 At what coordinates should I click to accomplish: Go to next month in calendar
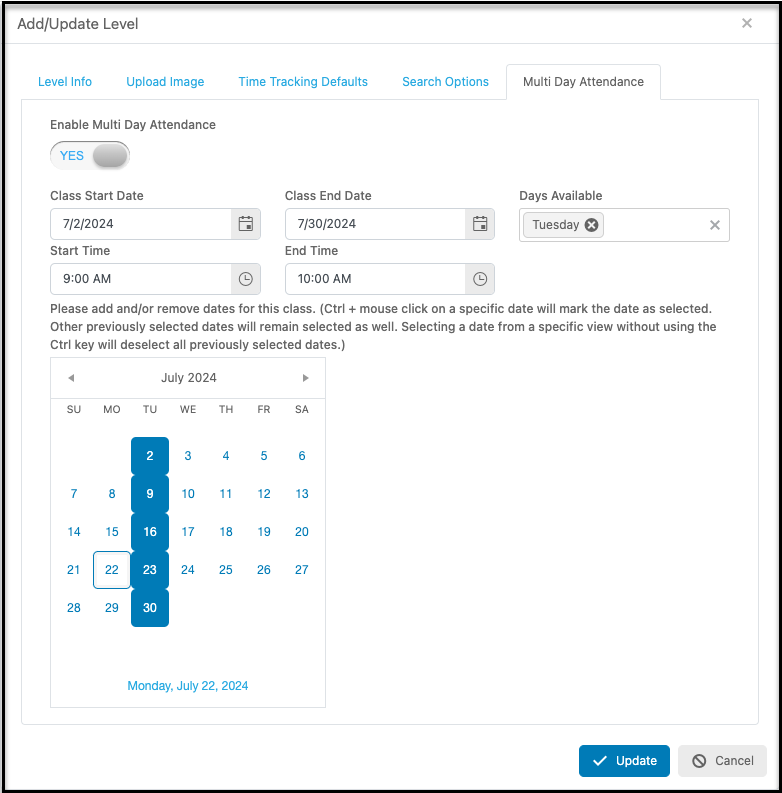coord(305,378)
